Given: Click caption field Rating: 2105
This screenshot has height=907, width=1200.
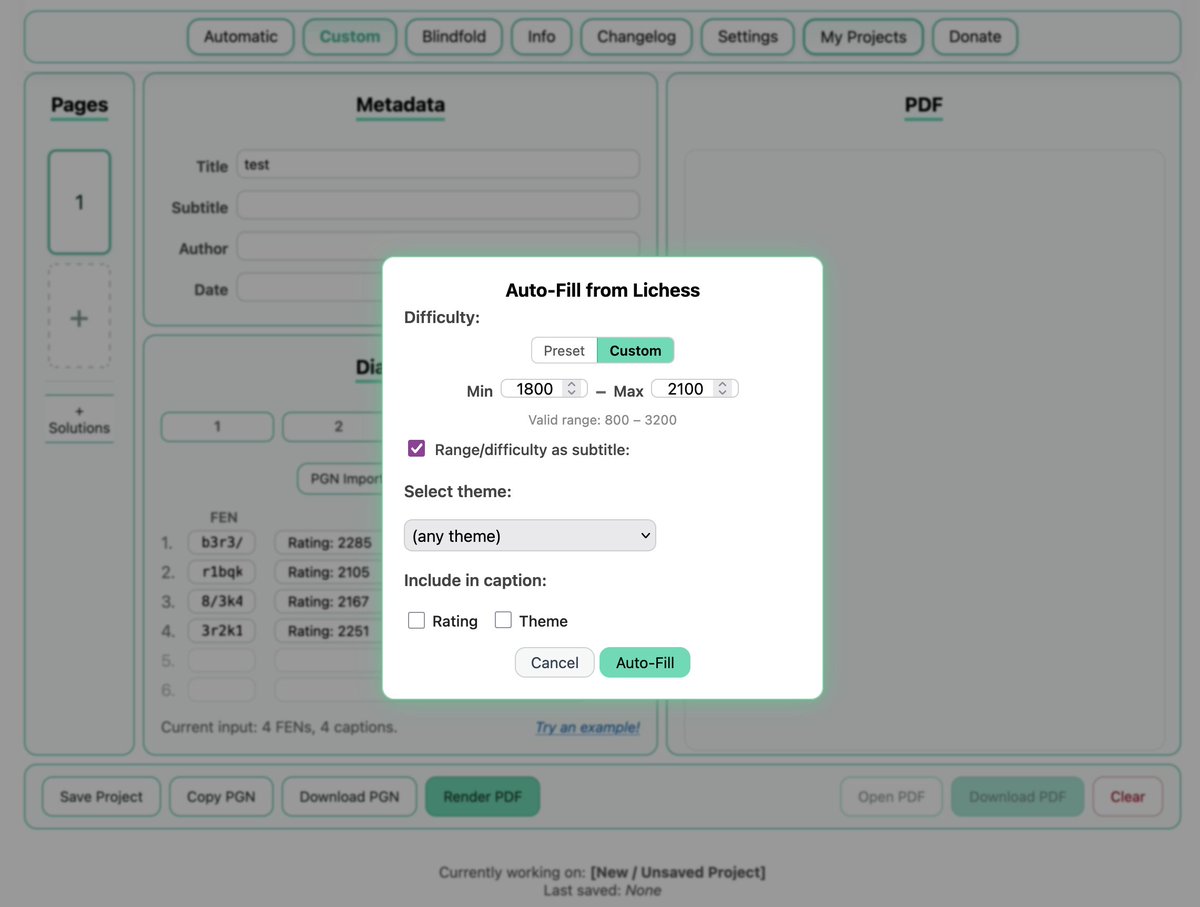Looking at the screenshot, I should (x=329, y=572).
